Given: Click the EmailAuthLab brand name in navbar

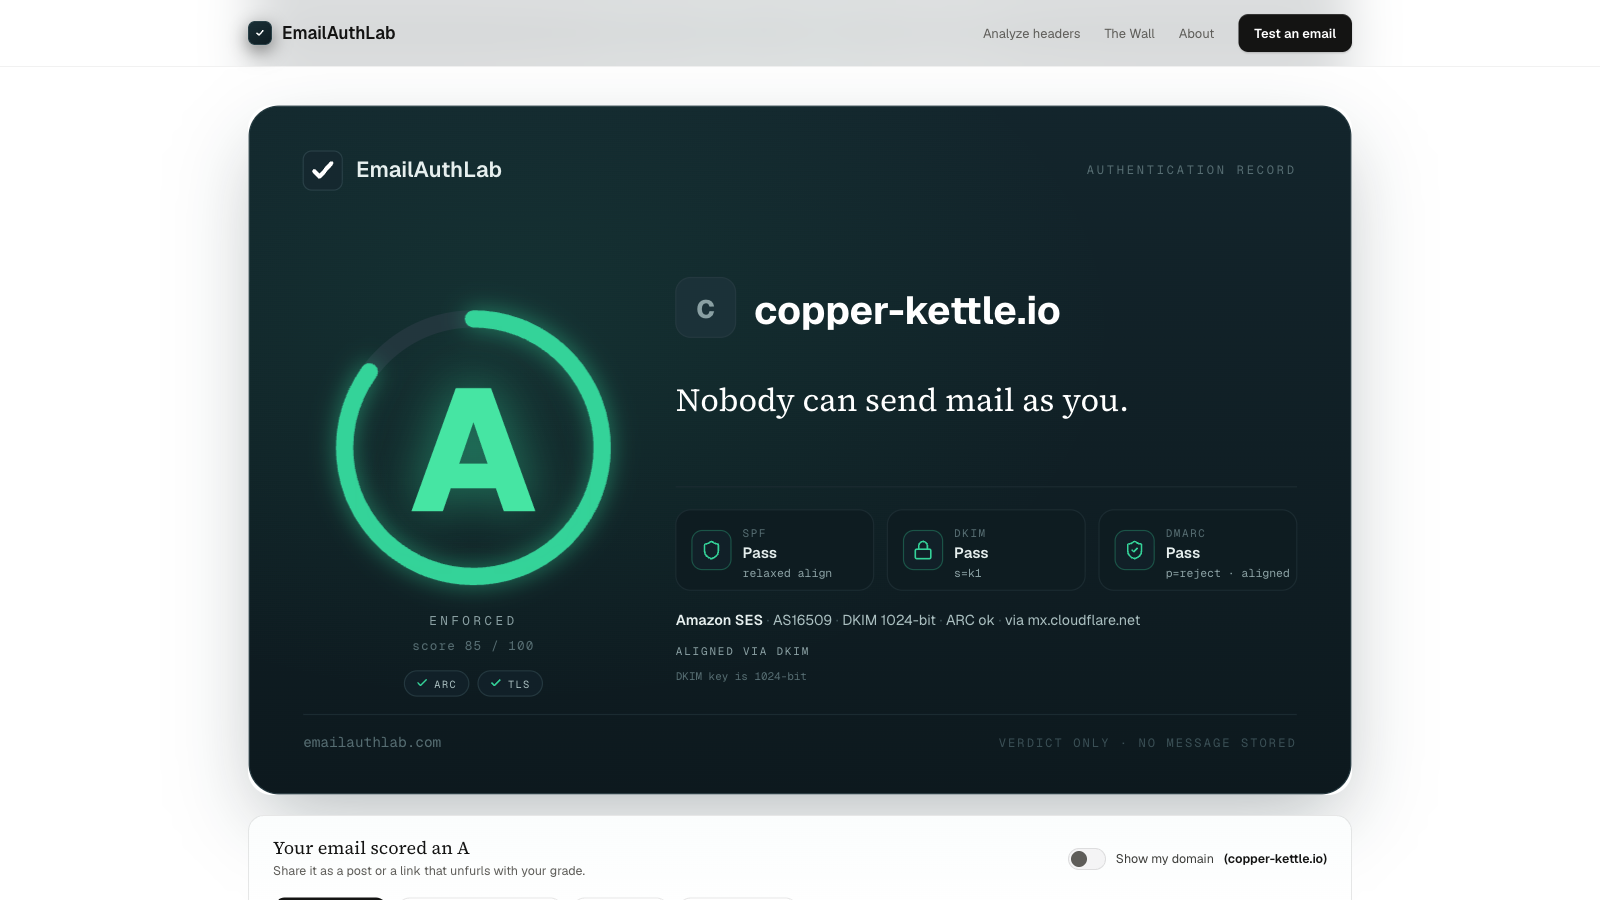Looking at the screenshot, I should click(x=338, y=33).
